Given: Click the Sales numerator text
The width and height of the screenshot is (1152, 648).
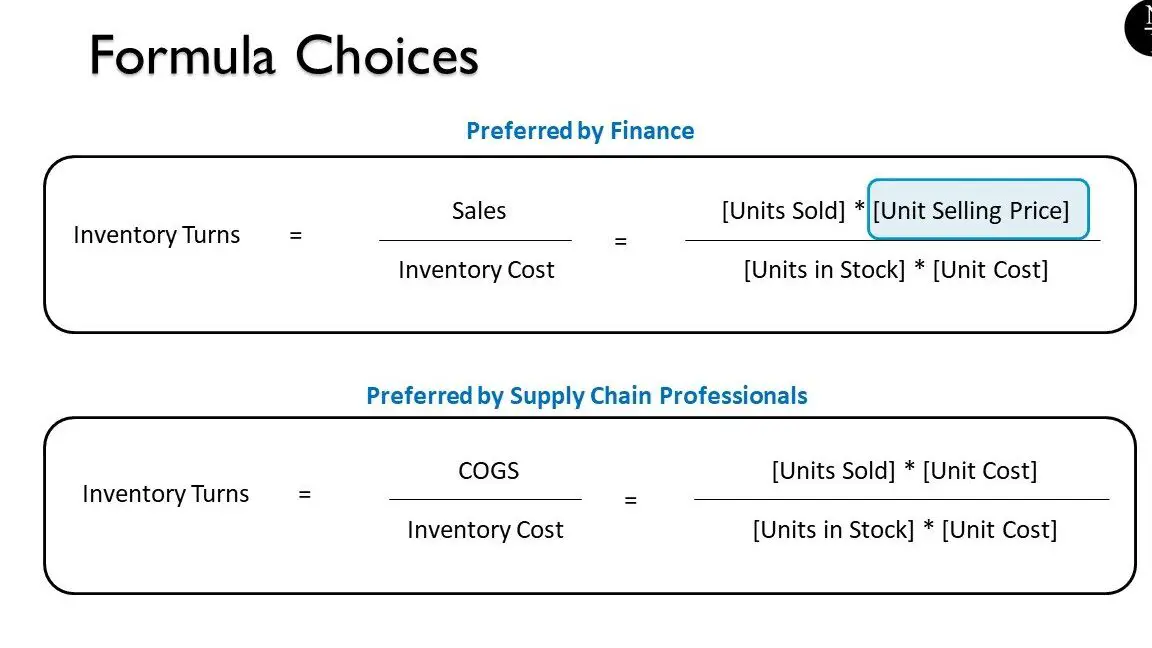Looking at the screenshot, I should pyautogui.click(x=478, y=211).
